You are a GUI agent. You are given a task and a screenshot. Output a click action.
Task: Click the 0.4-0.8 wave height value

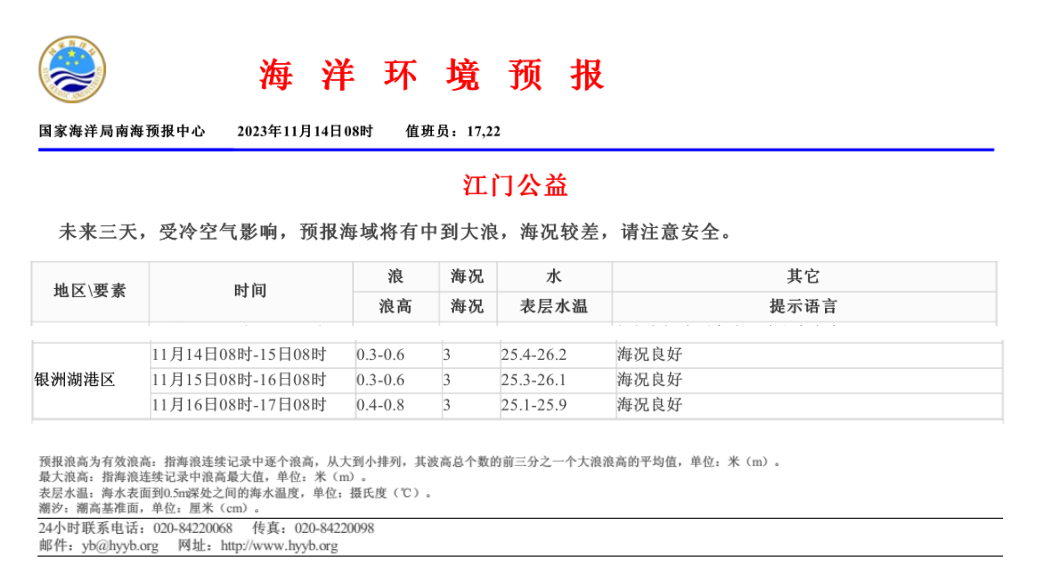pos(381,405)
